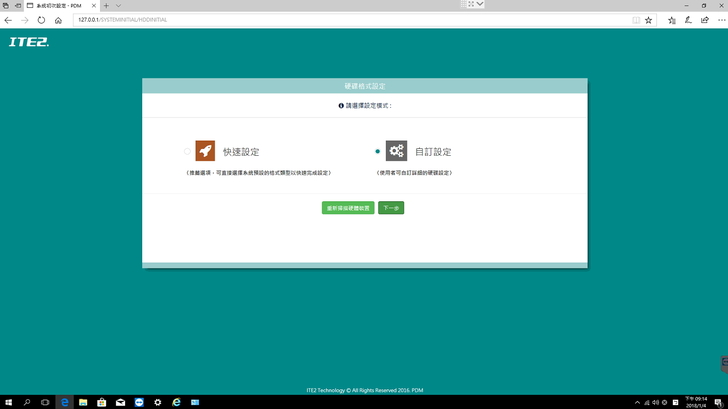Go to the browser home page
Image resolution: width=728 pixels, height=409 pixels.
tap(59, 19)
